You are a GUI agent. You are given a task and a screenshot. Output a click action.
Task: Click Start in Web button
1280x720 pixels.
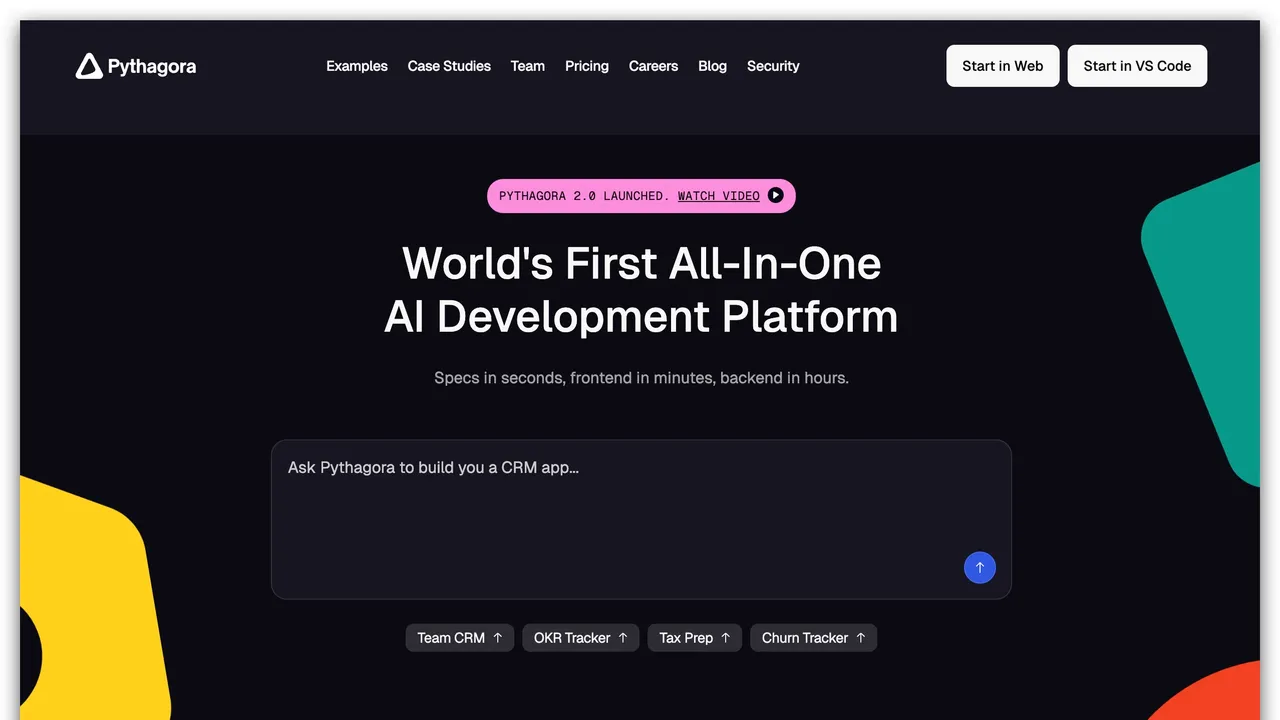pyautogui.click(x=1003, y=66)
